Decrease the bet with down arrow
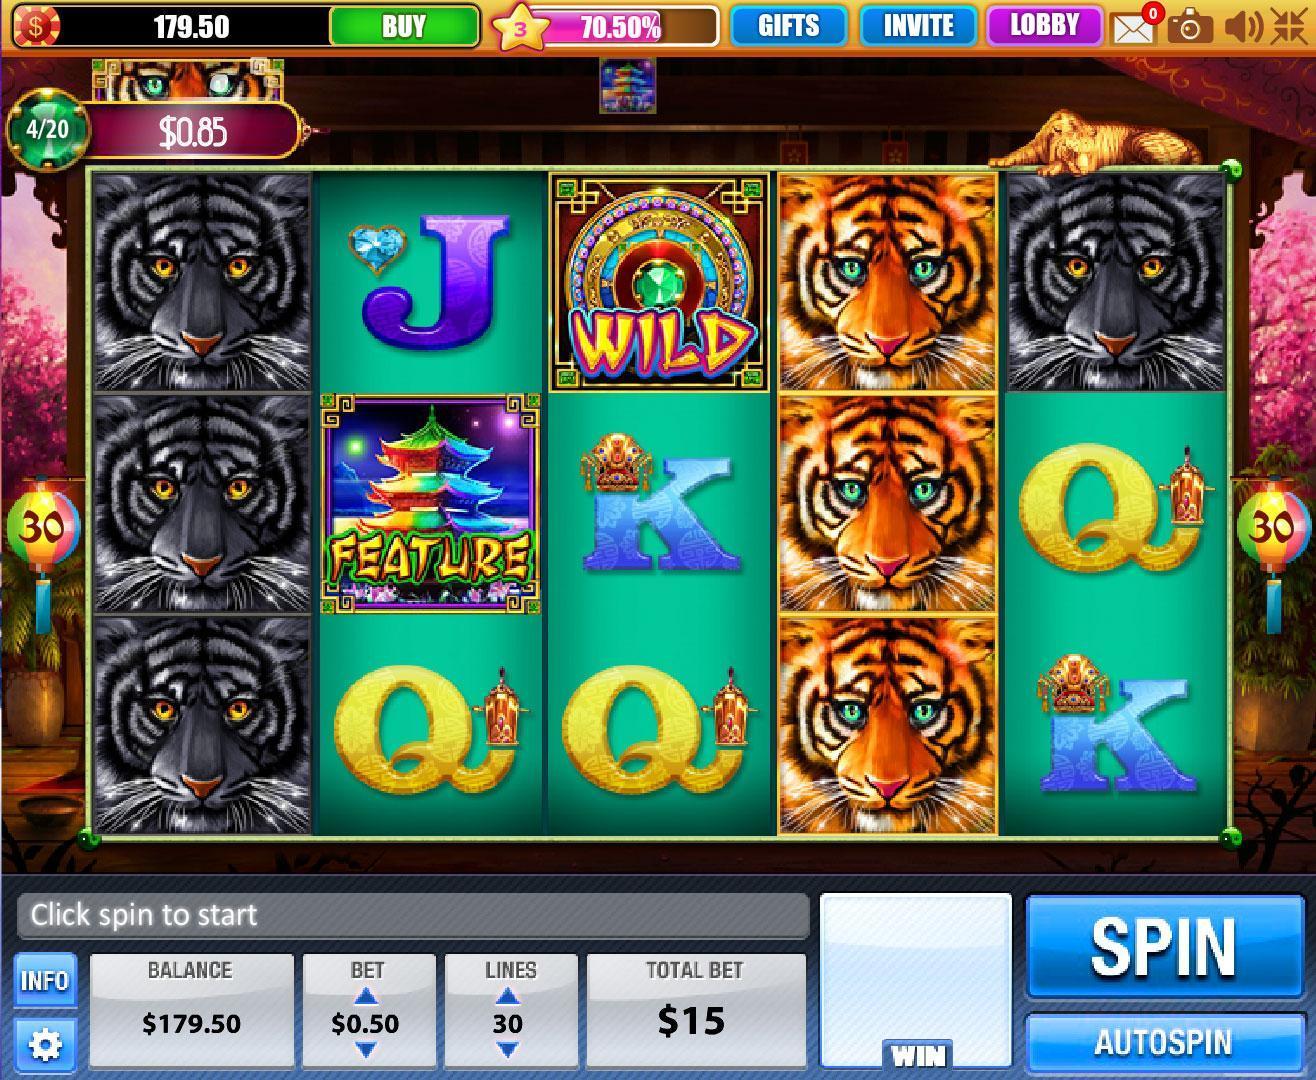This screenshot has height=1080, width=1316. (x=366, y=1049)
